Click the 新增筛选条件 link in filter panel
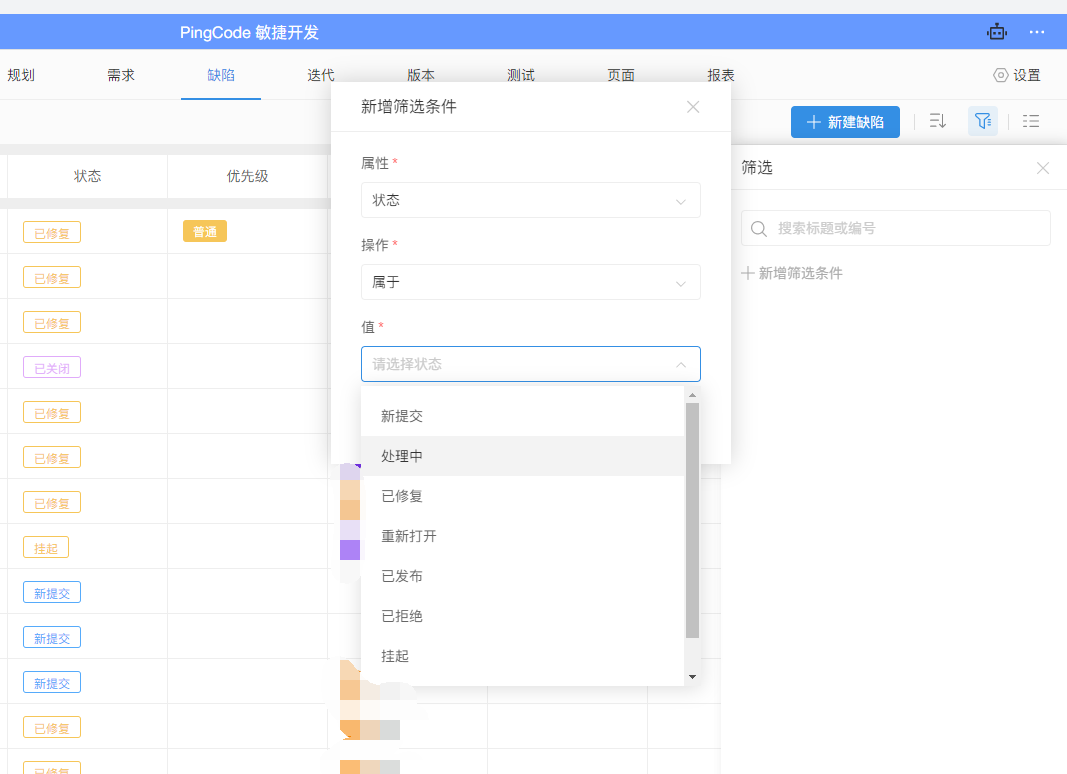This screenshot has height=774, width=1067. 792,273
